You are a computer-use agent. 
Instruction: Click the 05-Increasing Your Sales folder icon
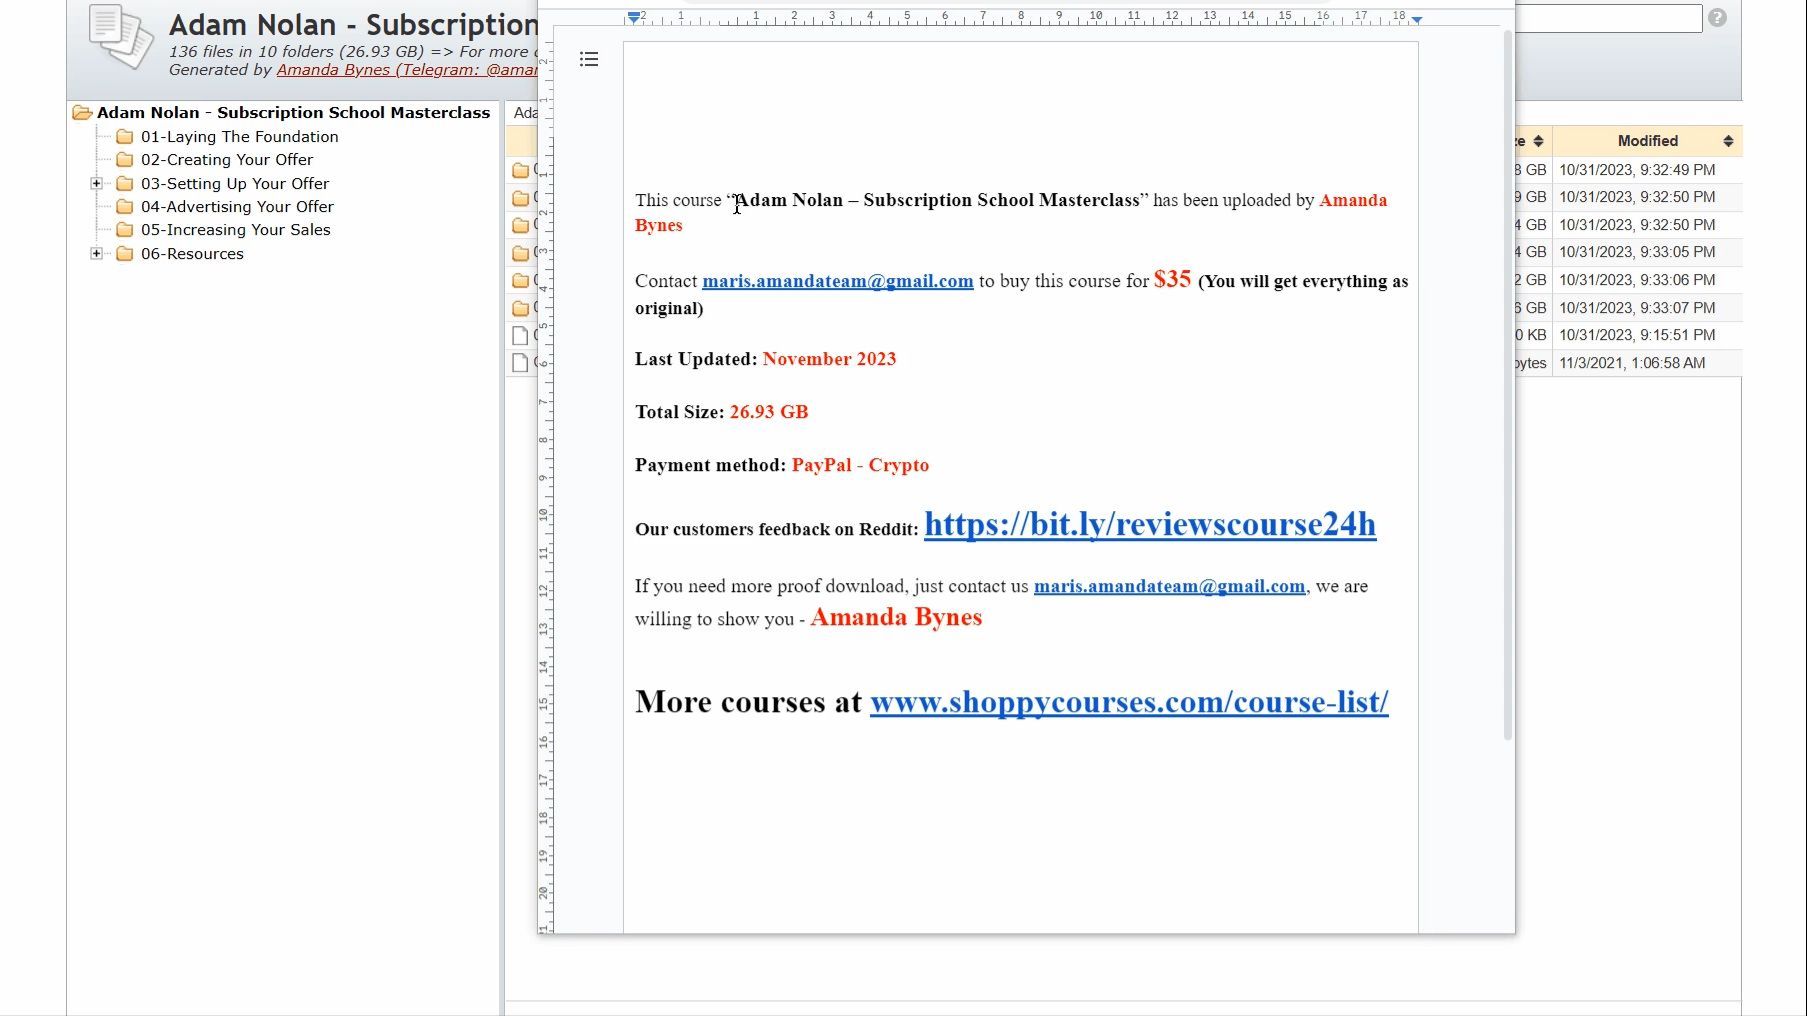pyautogui.click(x=125, y=229)
